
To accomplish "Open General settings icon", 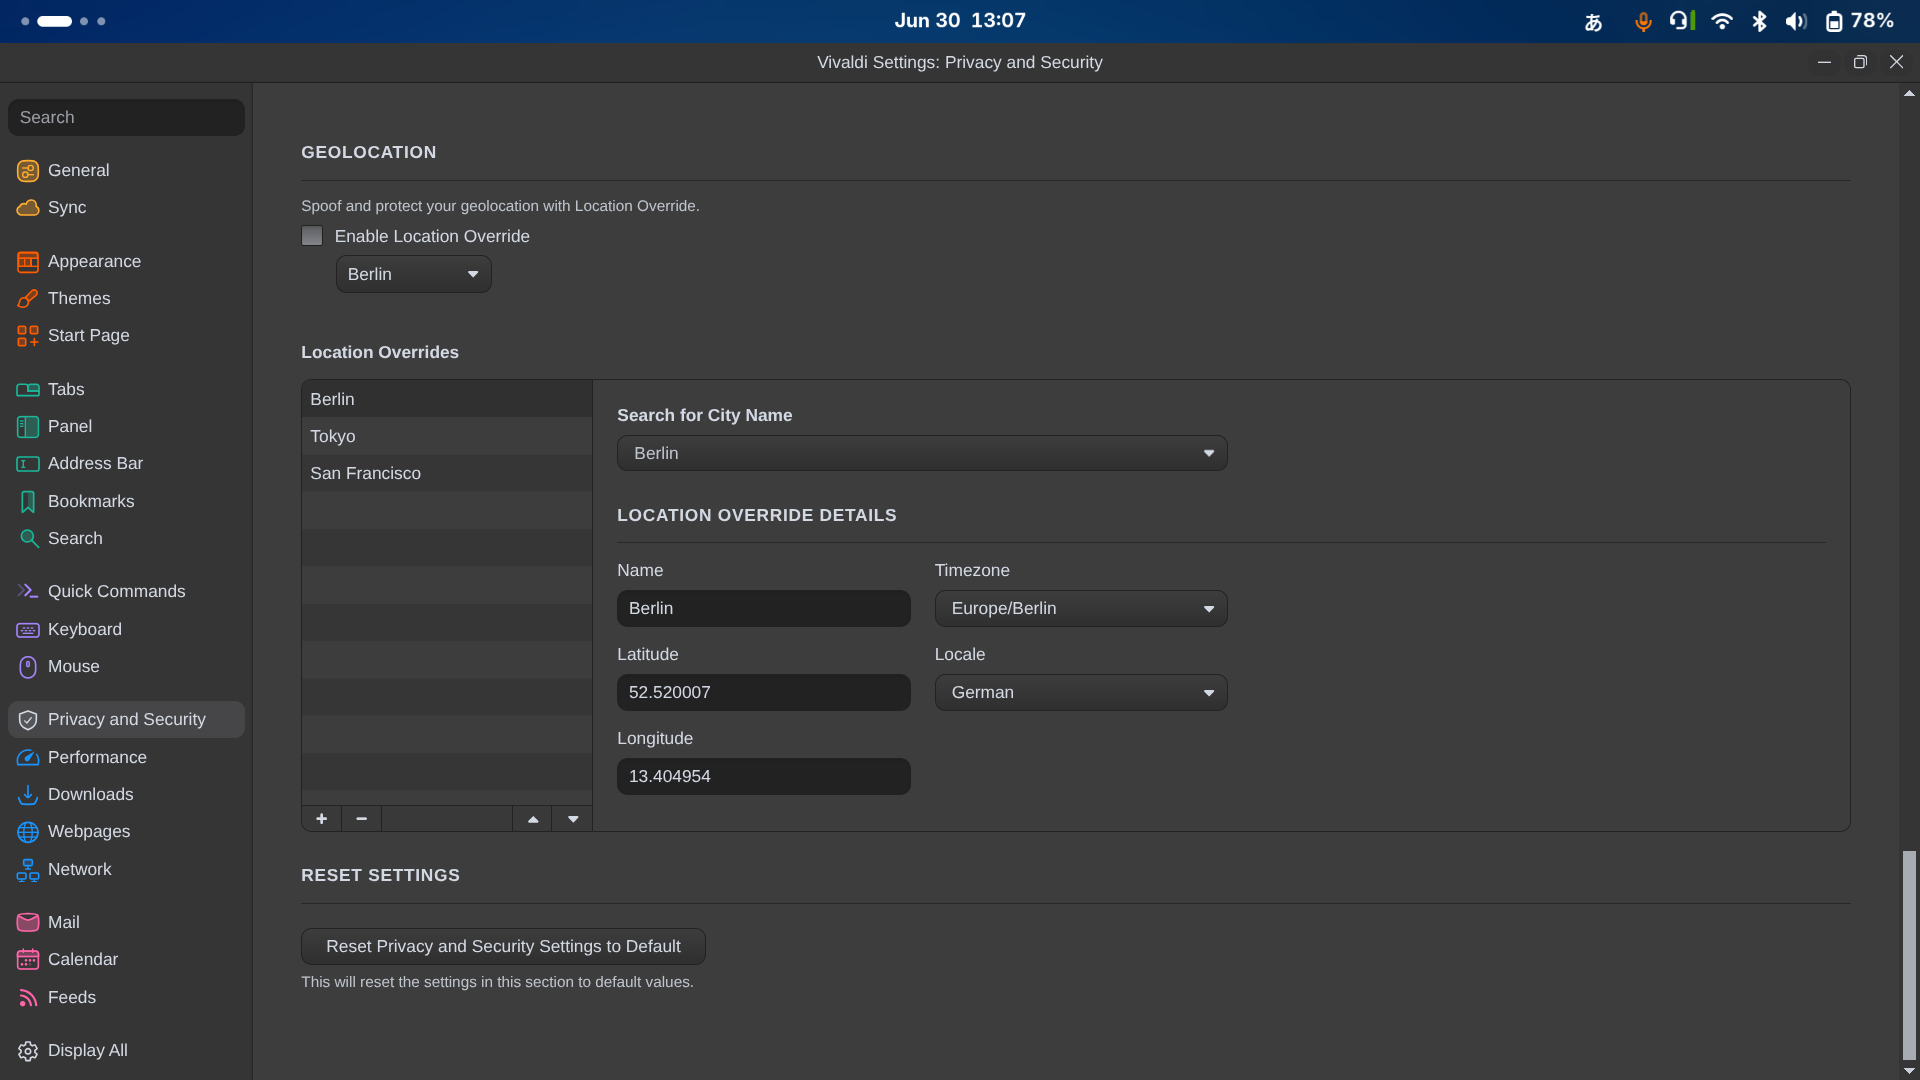I will click(x=28, y=171).
